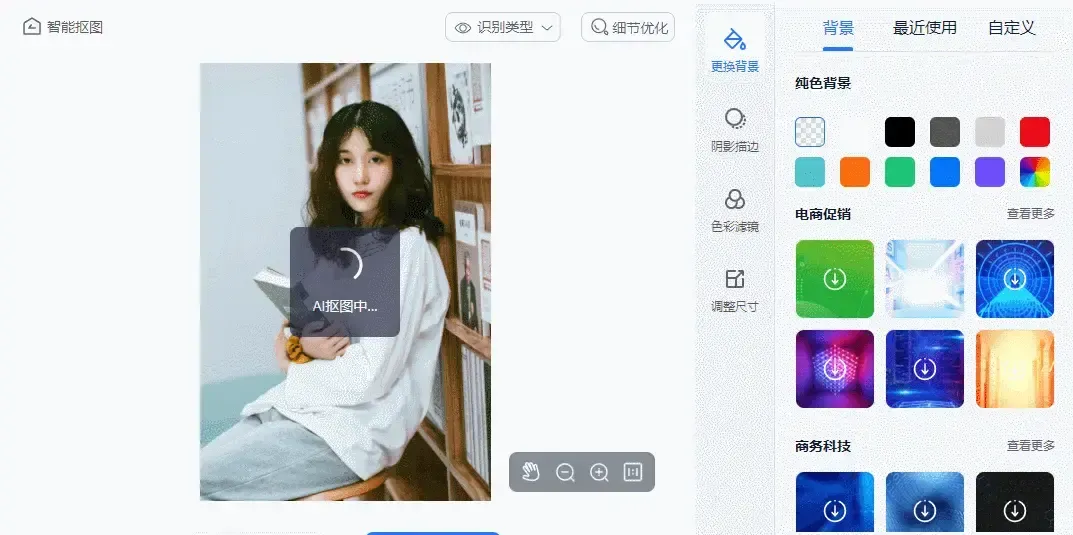1073x535 pixels.
Task: Select the orange background swatch
Action: point(855,172)
